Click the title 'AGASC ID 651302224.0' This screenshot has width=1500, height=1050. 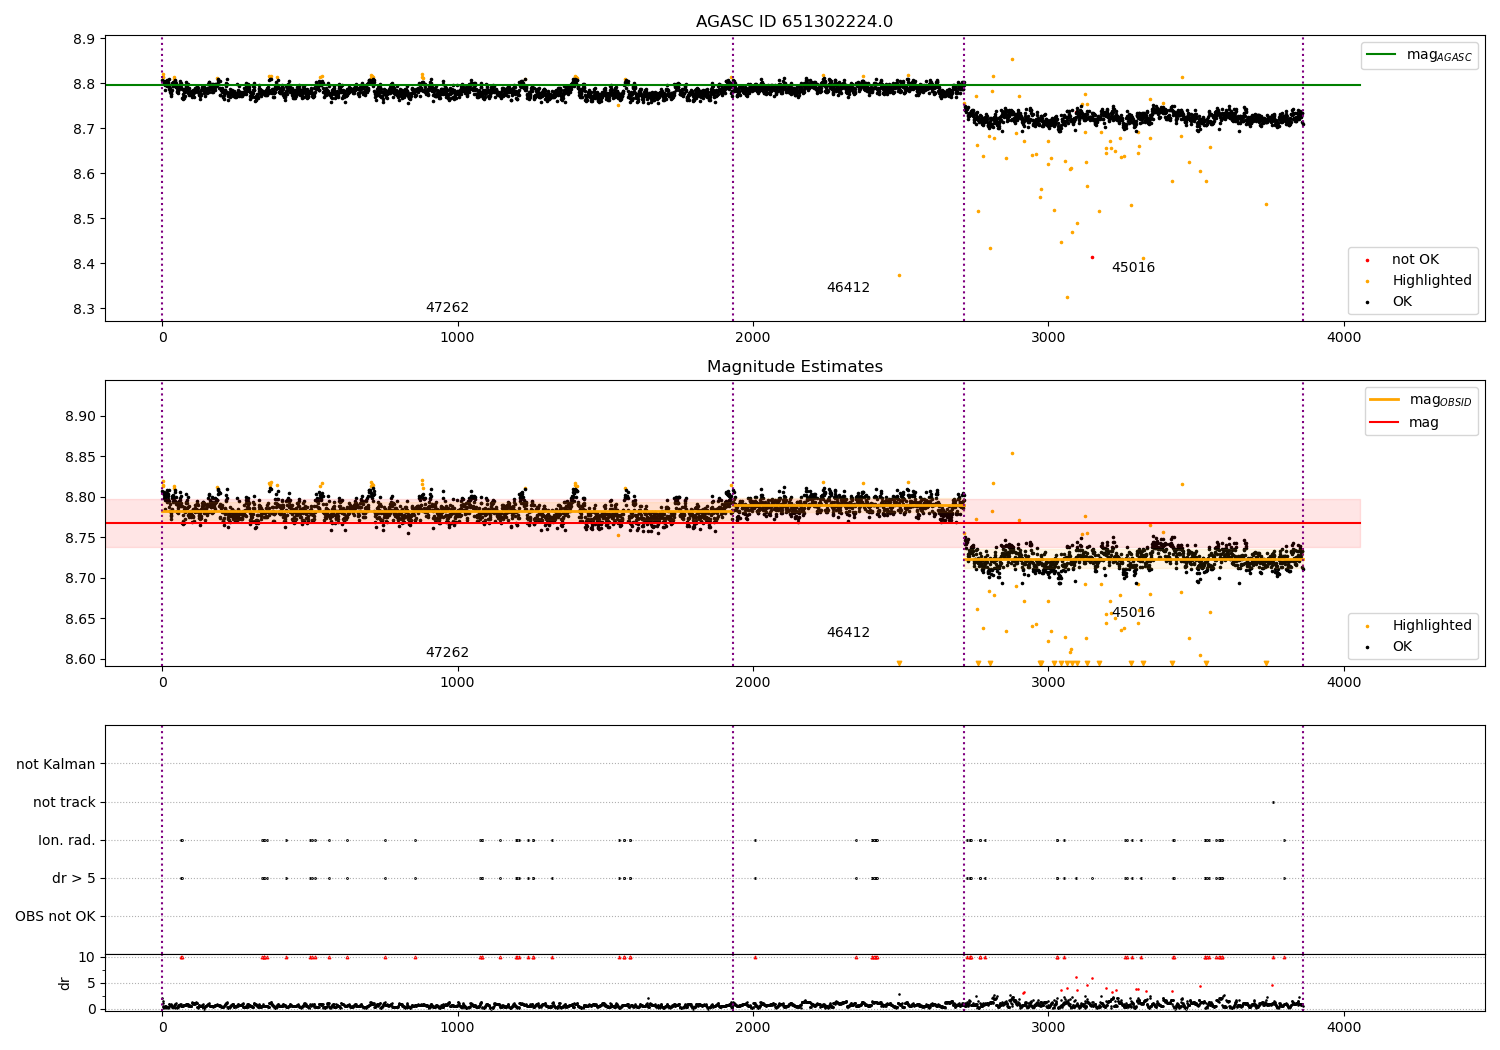point(794,22)
